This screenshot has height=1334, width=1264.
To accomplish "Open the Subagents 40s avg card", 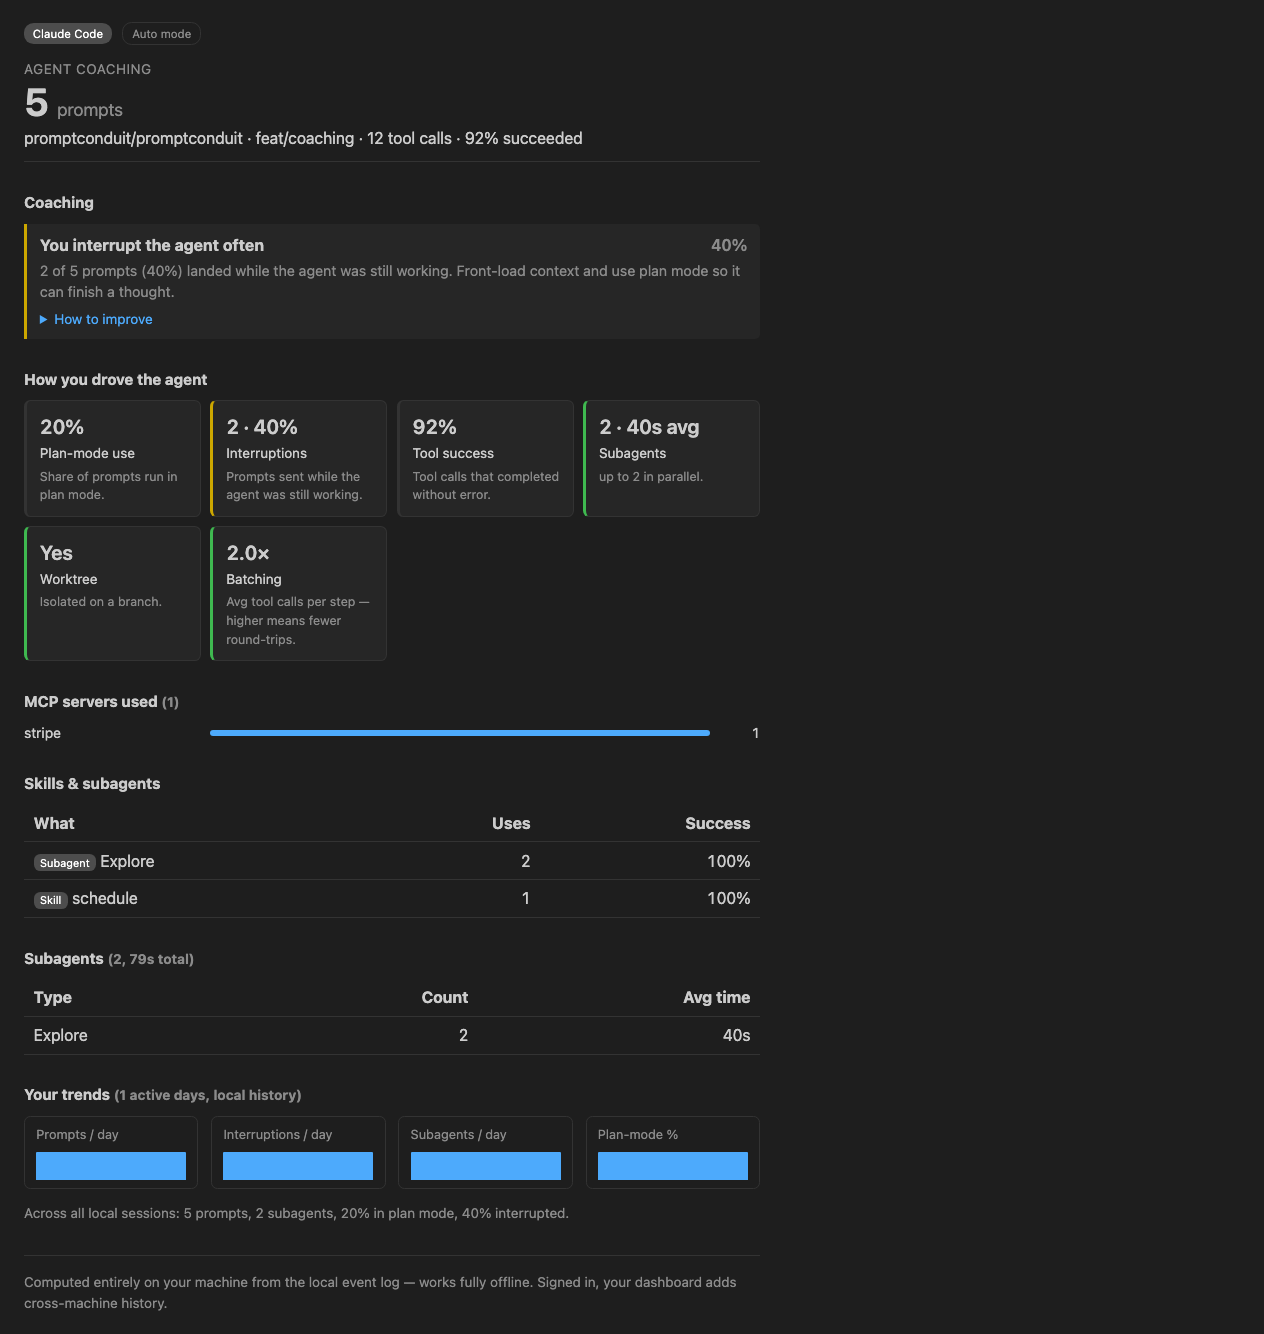I will tap(671, 459).
